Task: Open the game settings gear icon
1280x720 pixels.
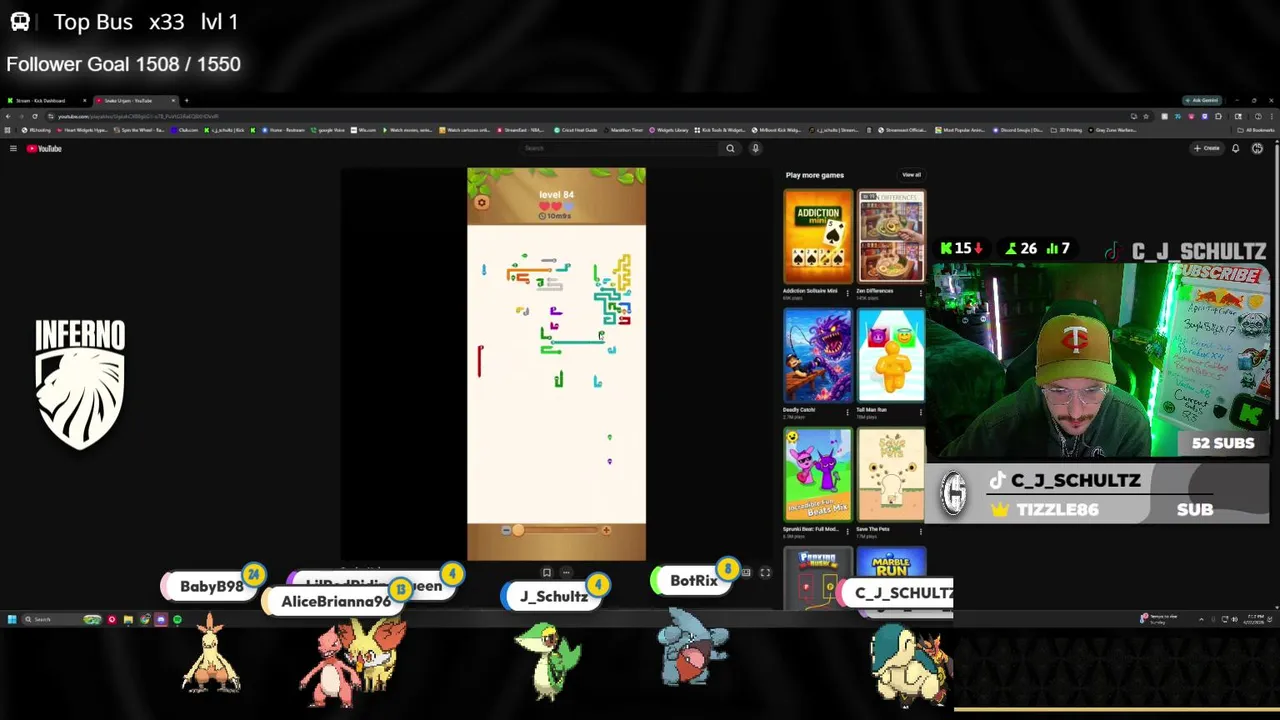Action: click(x=481, y=203)
